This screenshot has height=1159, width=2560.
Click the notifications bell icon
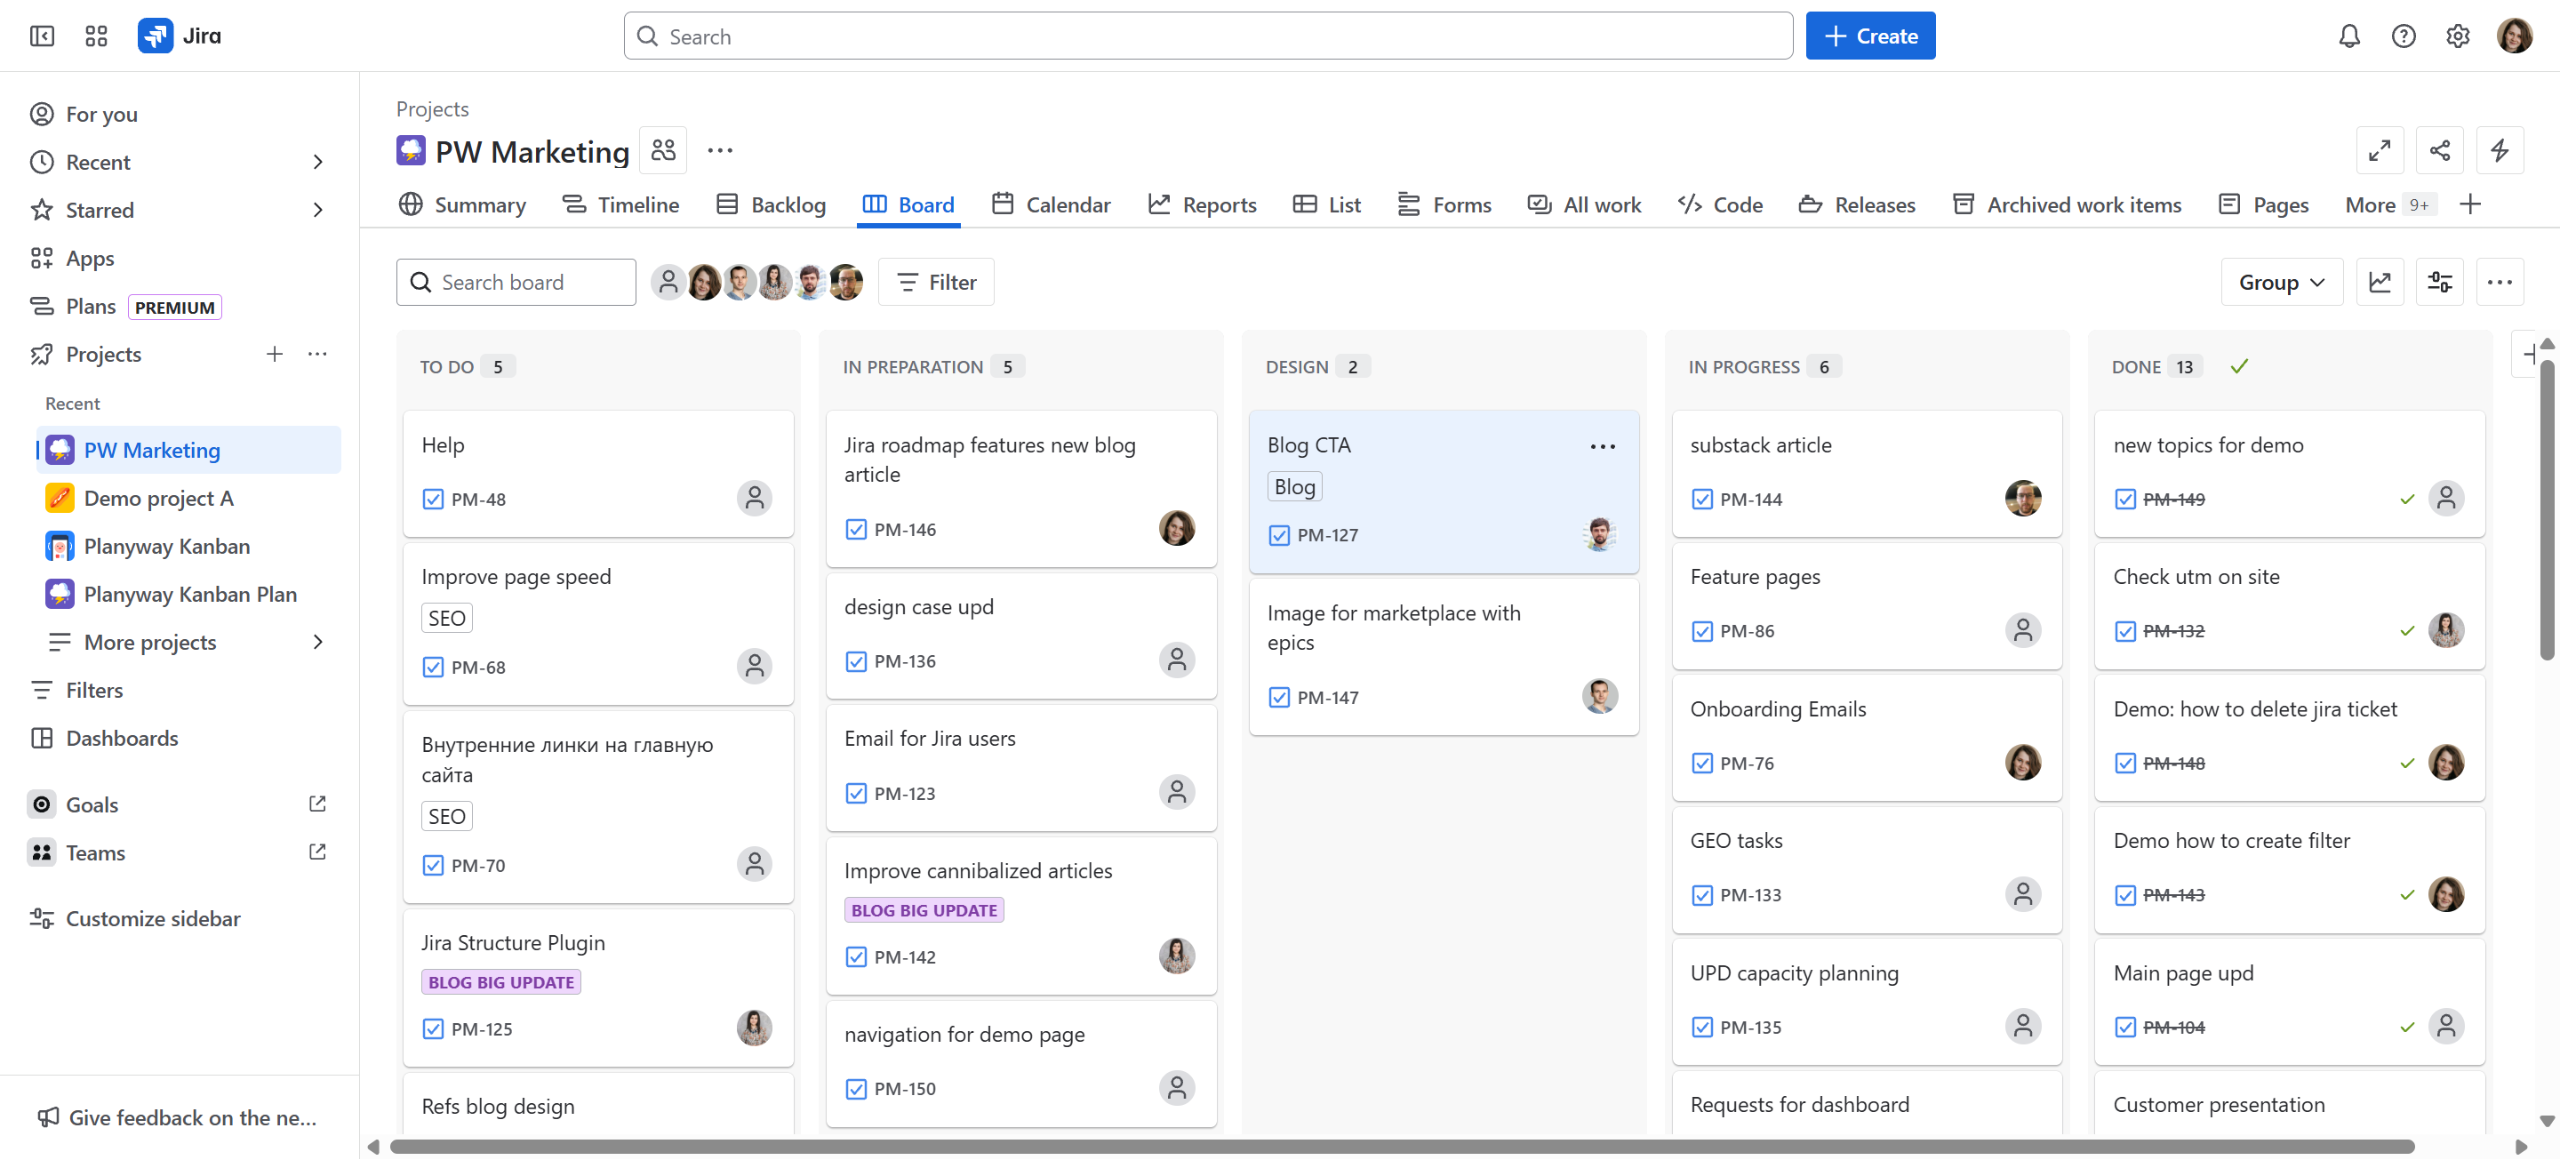click(x=2349, y=36)
